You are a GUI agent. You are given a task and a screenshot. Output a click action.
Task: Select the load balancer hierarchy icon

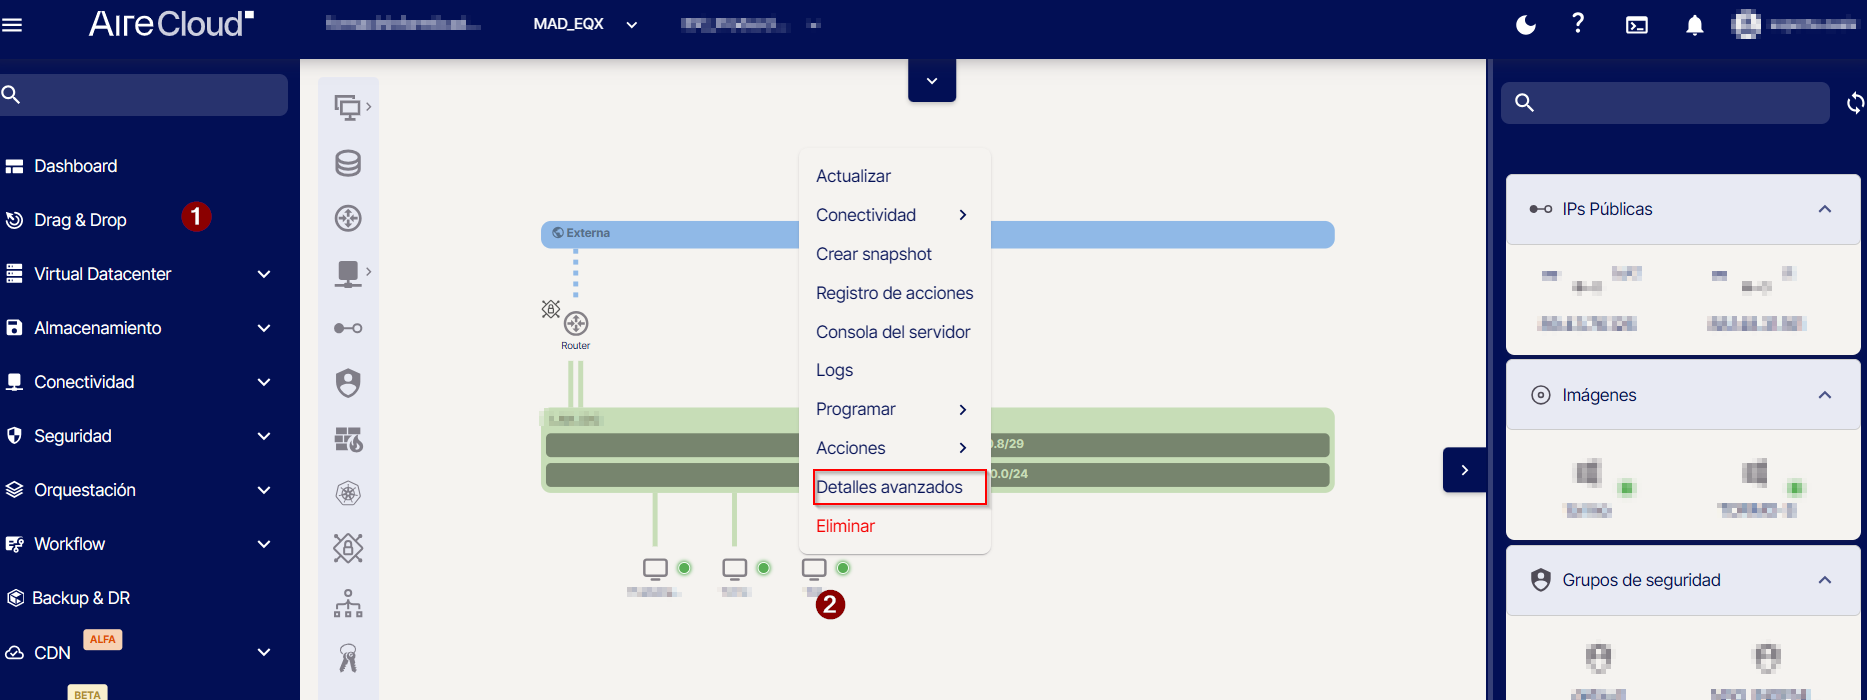pyautogui.click(x=348, y=603)
